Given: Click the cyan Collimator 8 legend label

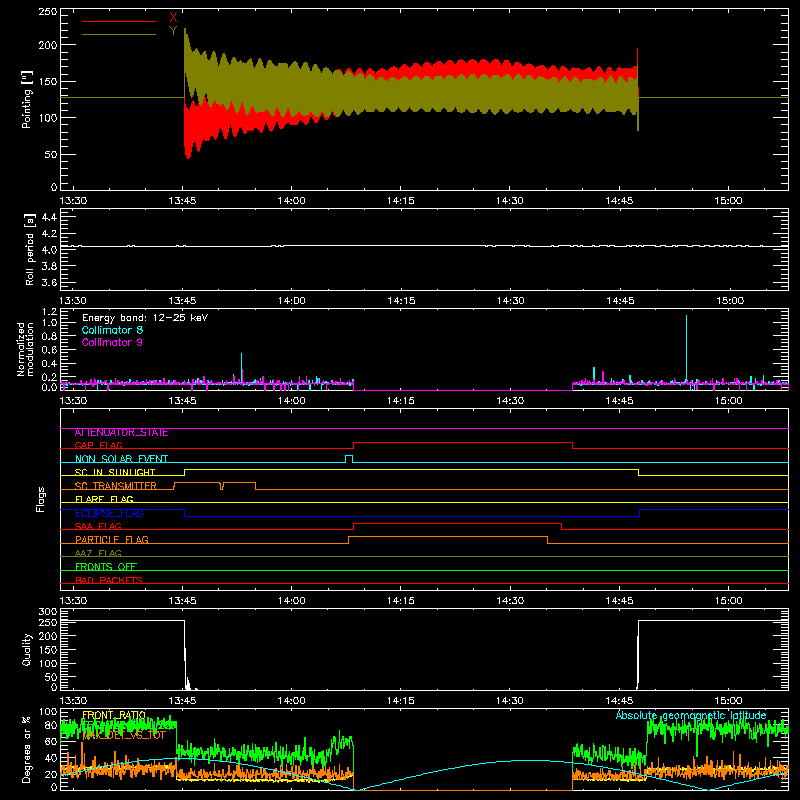Looking at the screenshot, I should point(112,330).
